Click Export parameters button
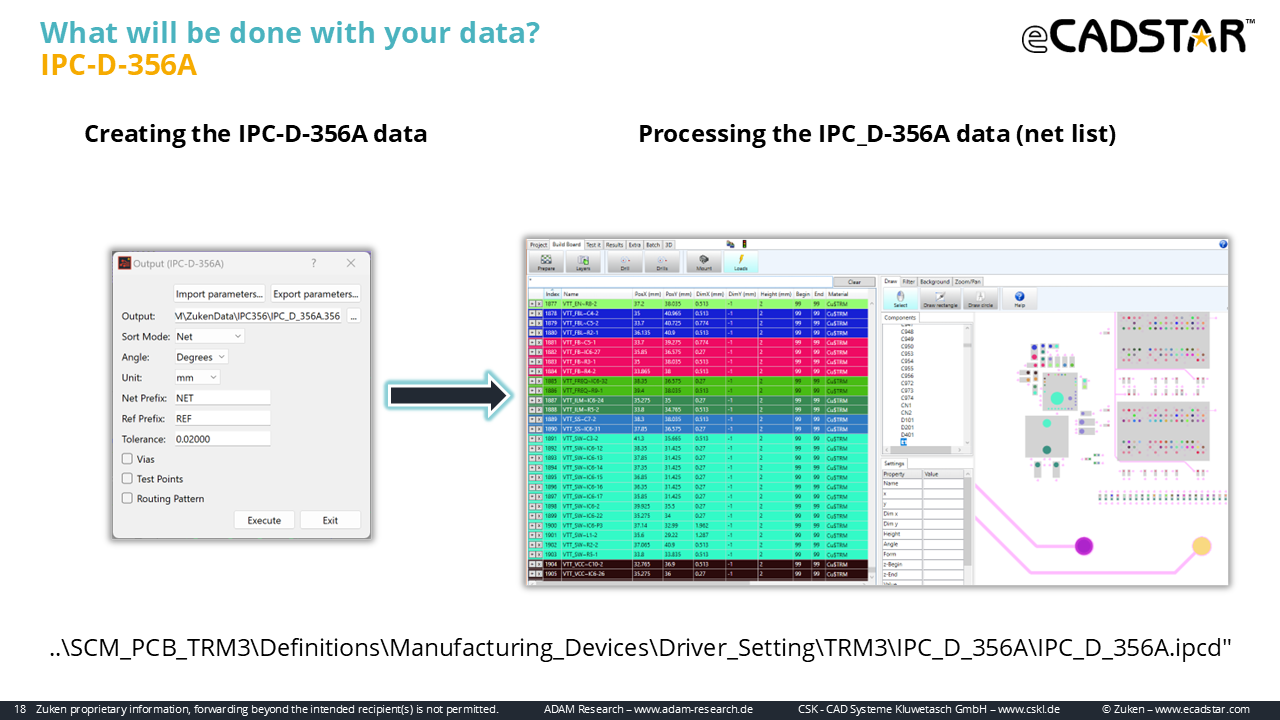 click(x=316, y=294)
